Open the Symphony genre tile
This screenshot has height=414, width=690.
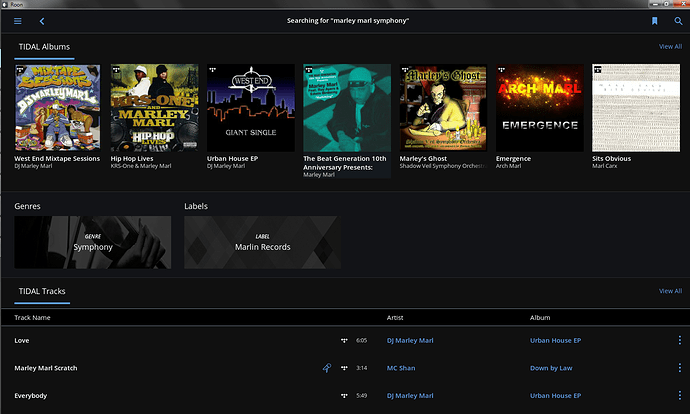click(93, 242)
